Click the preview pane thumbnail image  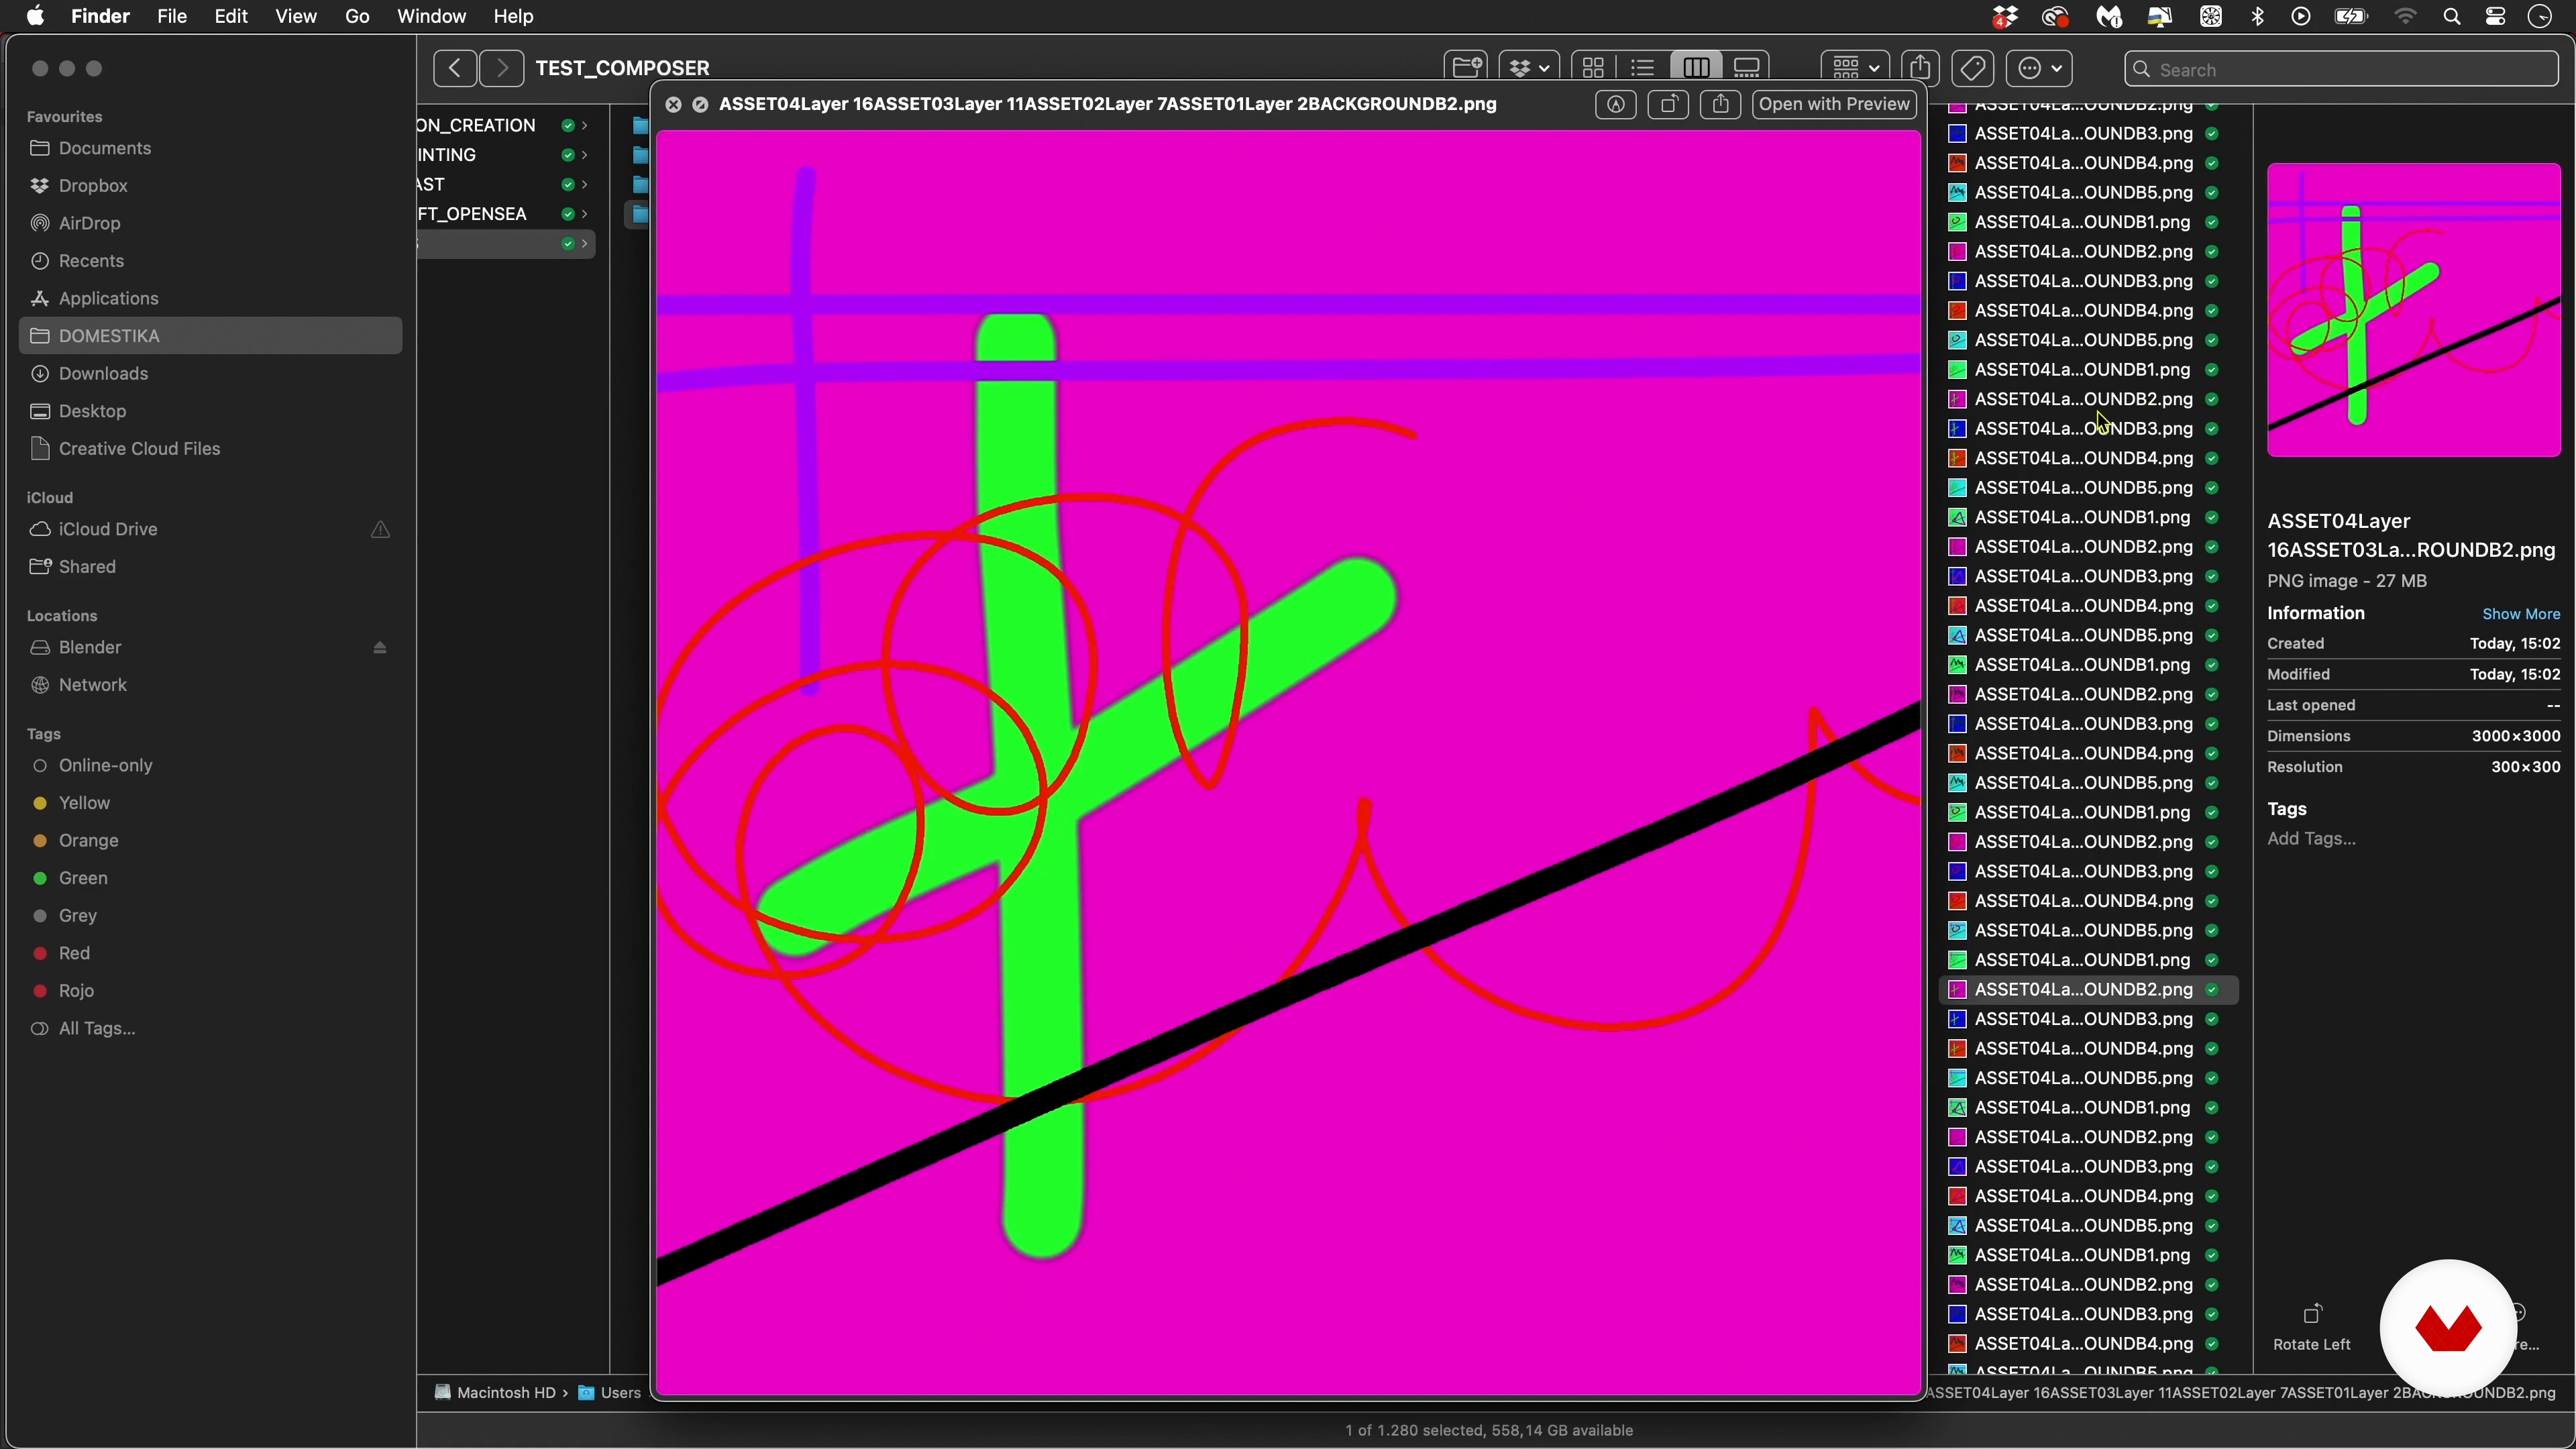(2413, 310)
